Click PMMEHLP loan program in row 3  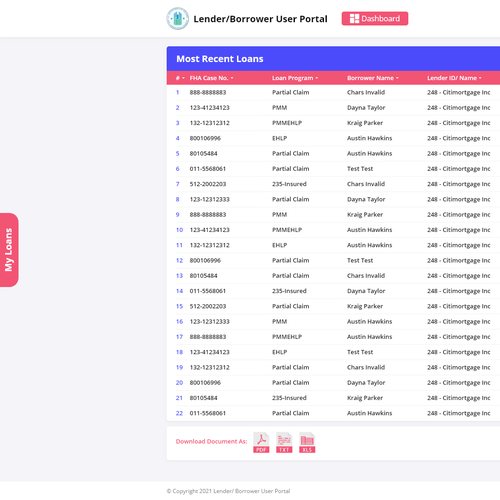click(x=287, y=123)
